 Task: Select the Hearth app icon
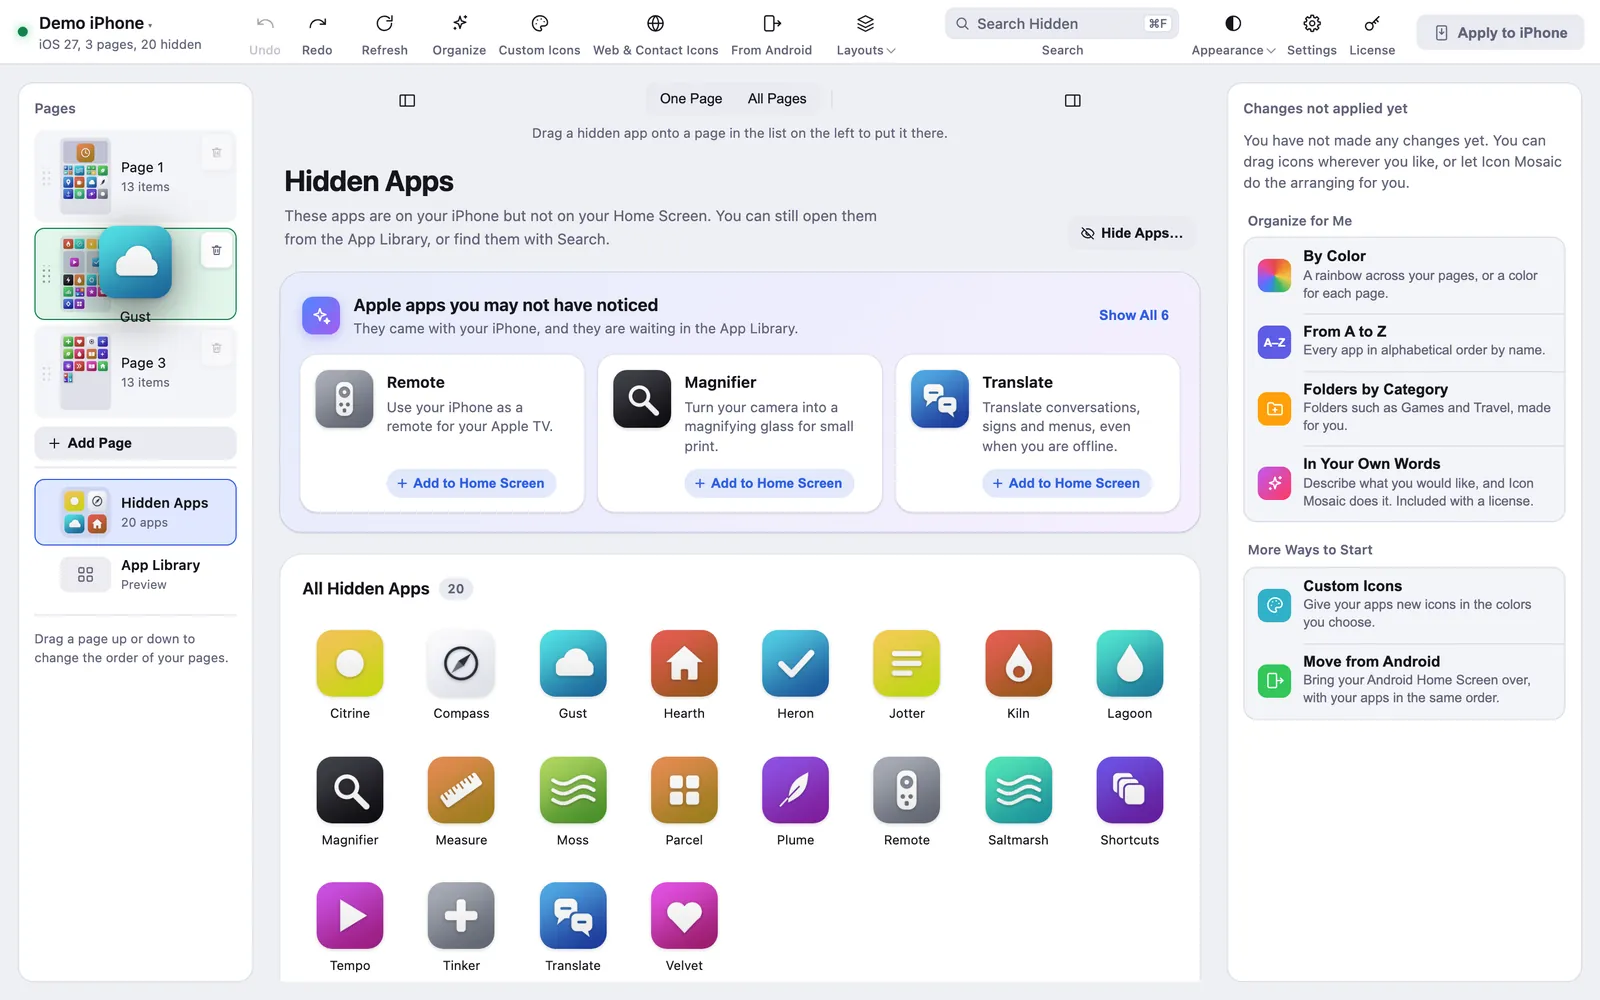coord(684,663)
